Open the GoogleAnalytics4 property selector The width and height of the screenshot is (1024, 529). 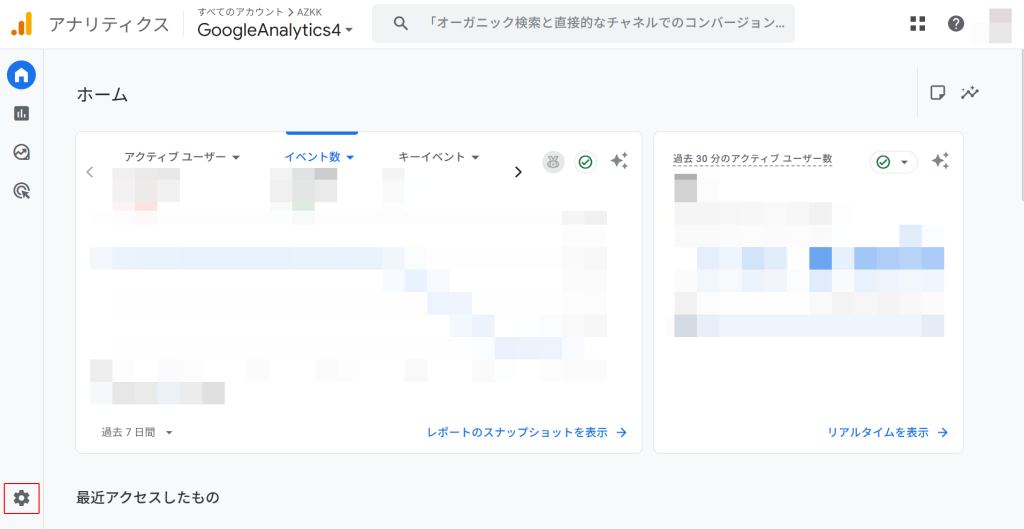pyautogui.click(x=275, y=30)
